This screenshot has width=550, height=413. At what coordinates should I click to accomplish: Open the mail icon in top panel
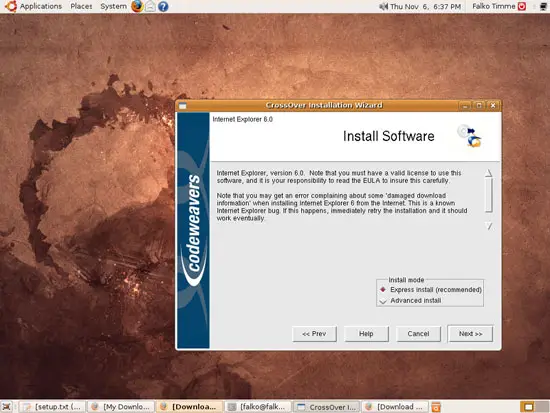pyautogui.click(x=150, y=6)
